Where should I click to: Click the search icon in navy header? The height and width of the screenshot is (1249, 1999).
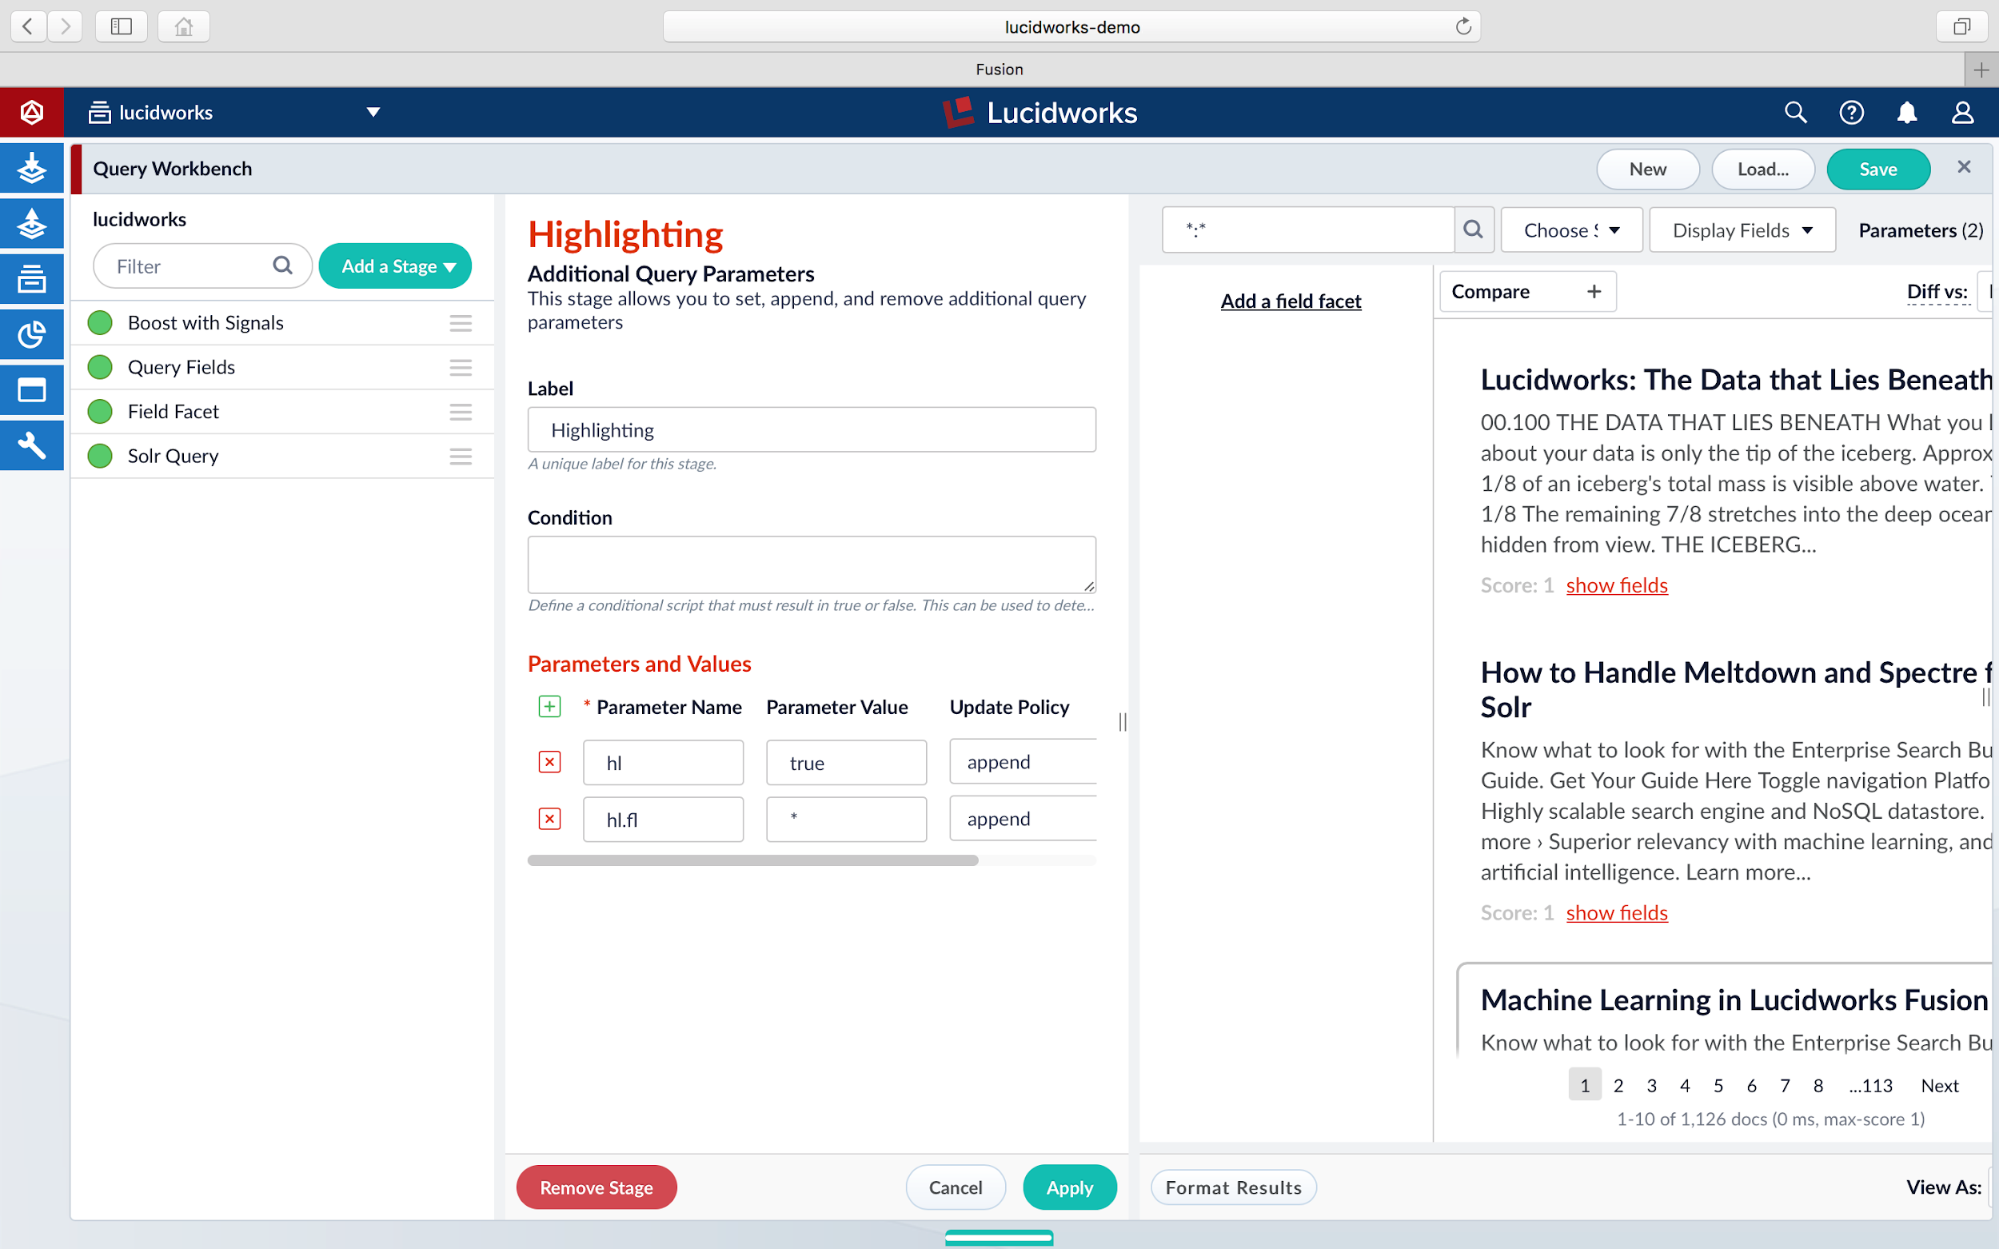(1795, 112)
